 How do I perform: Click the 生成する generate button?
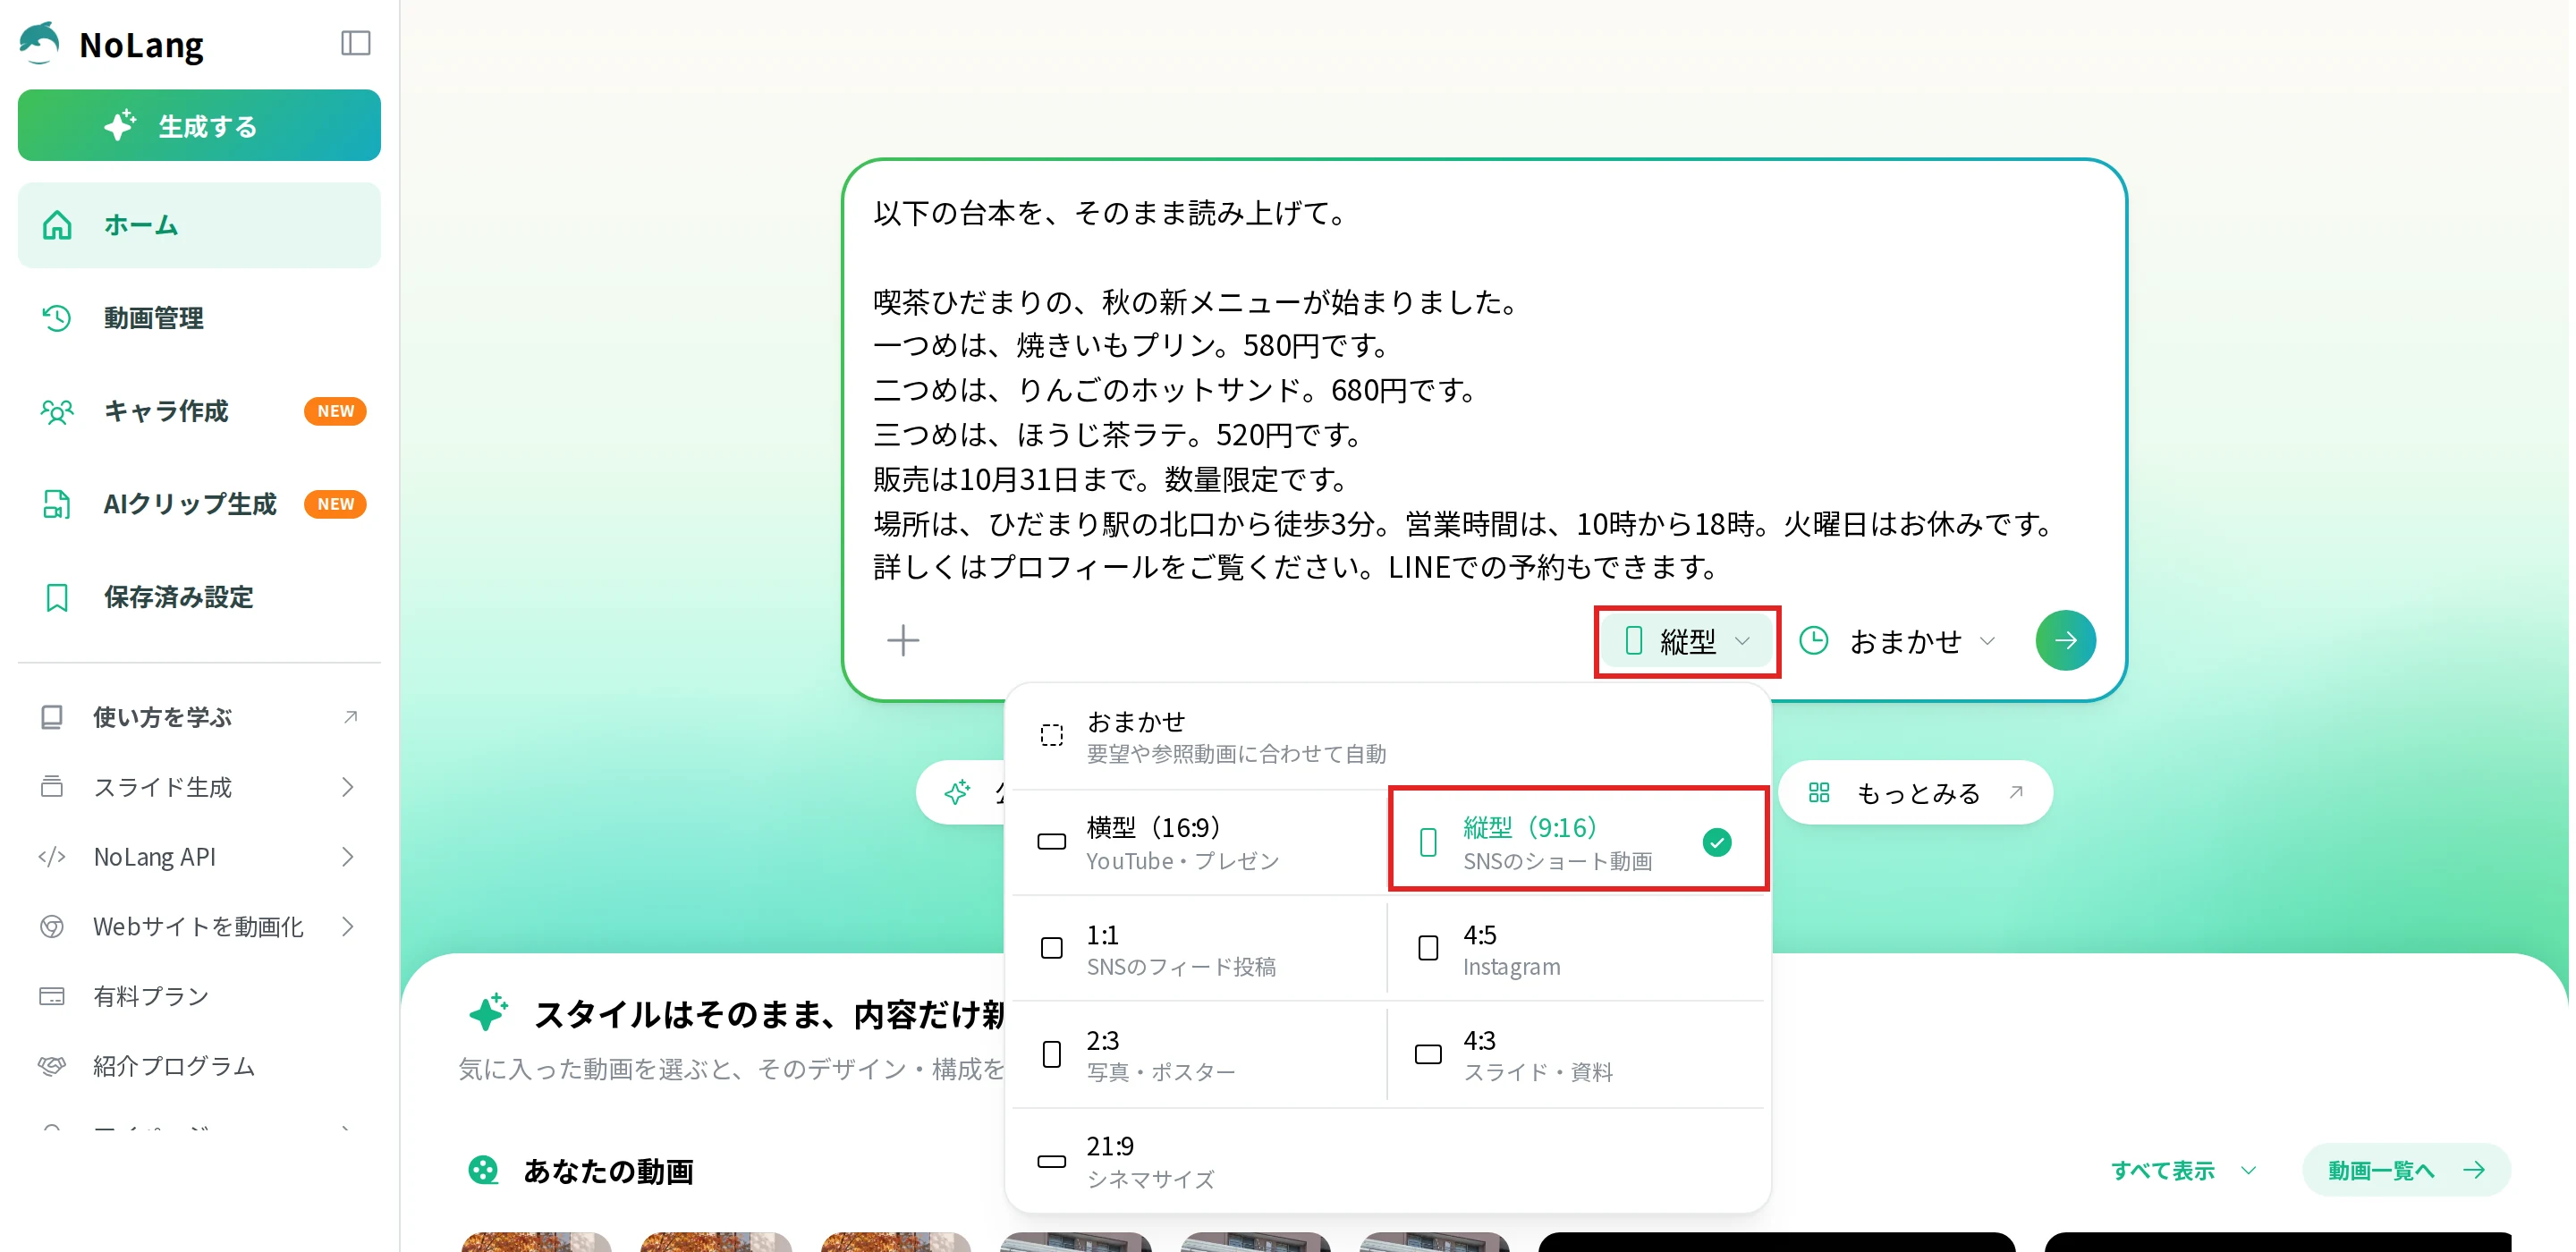coord(199,126)
